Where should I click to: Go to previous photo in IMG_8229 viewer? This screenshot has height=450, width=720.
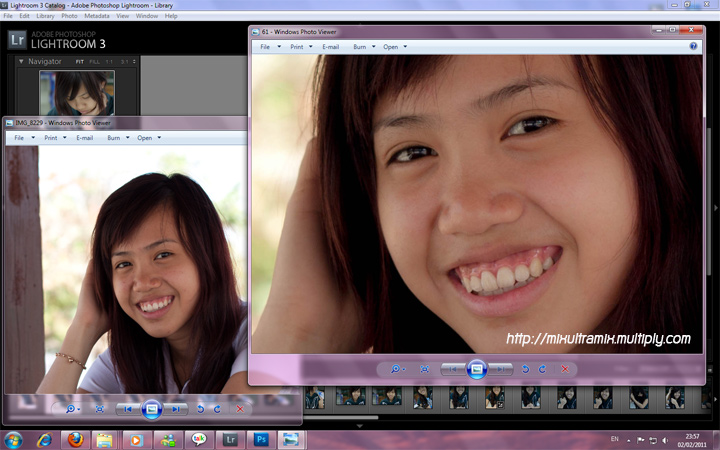[x=128, y=409]
